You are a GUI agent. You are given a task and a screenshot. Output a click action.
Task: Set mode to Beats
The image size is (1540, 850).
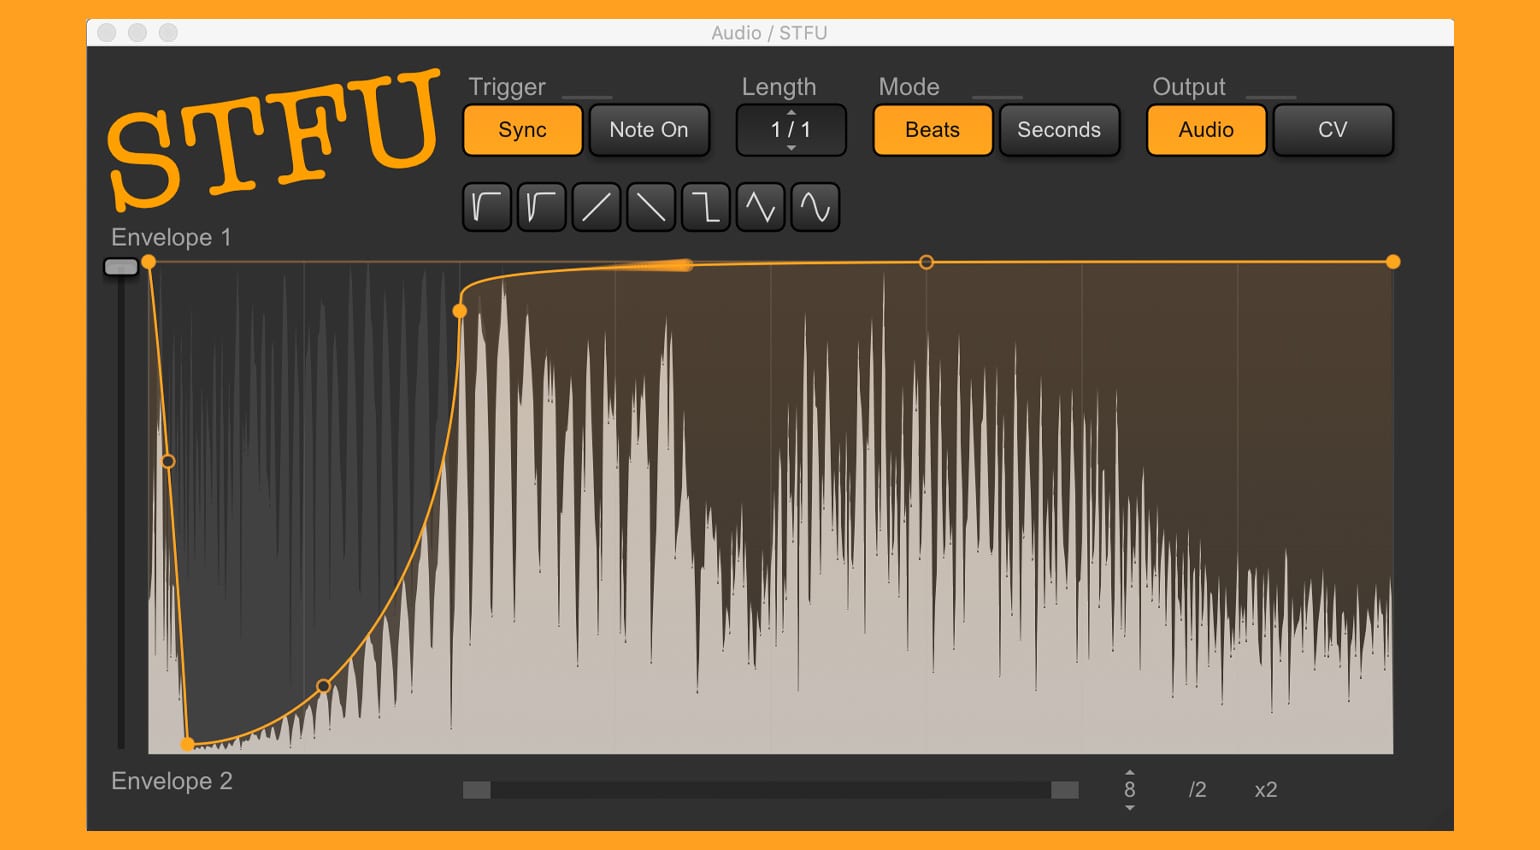coord(933,130)
